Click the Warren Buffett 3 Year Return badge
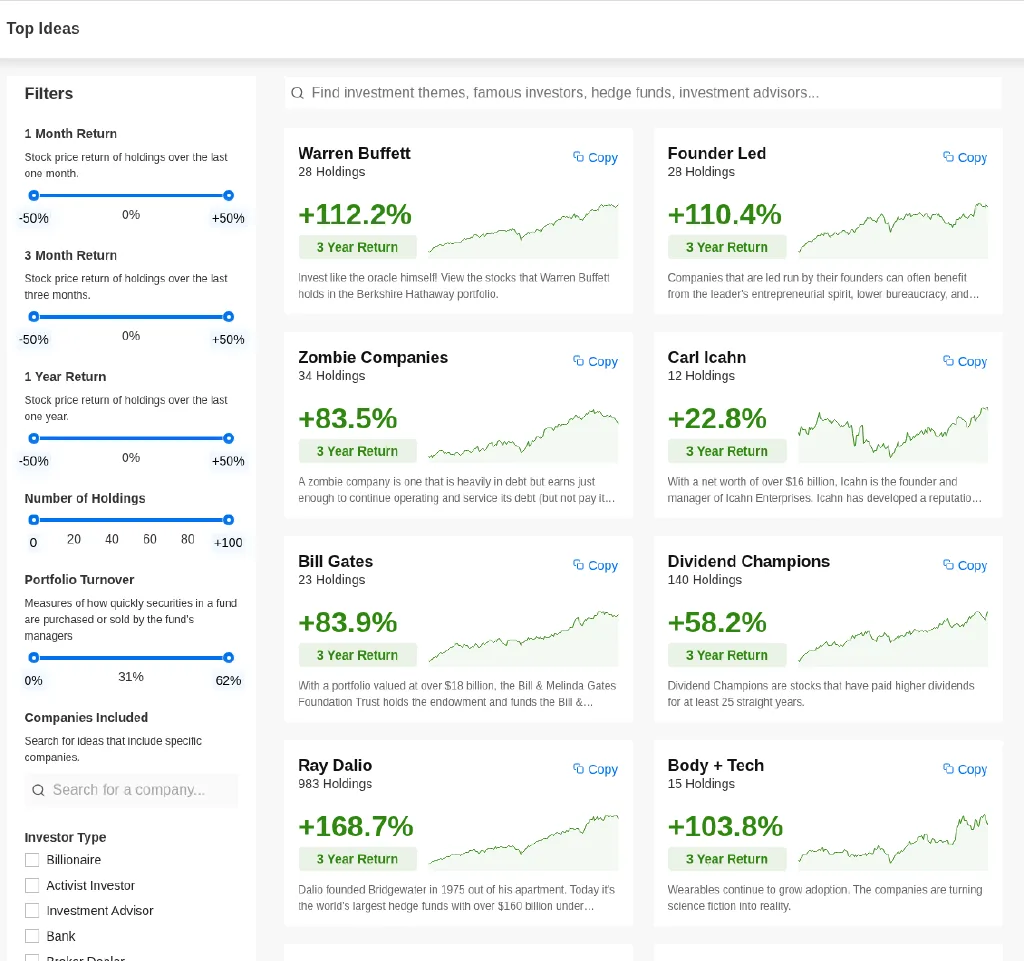 click(x=357, y=247)
